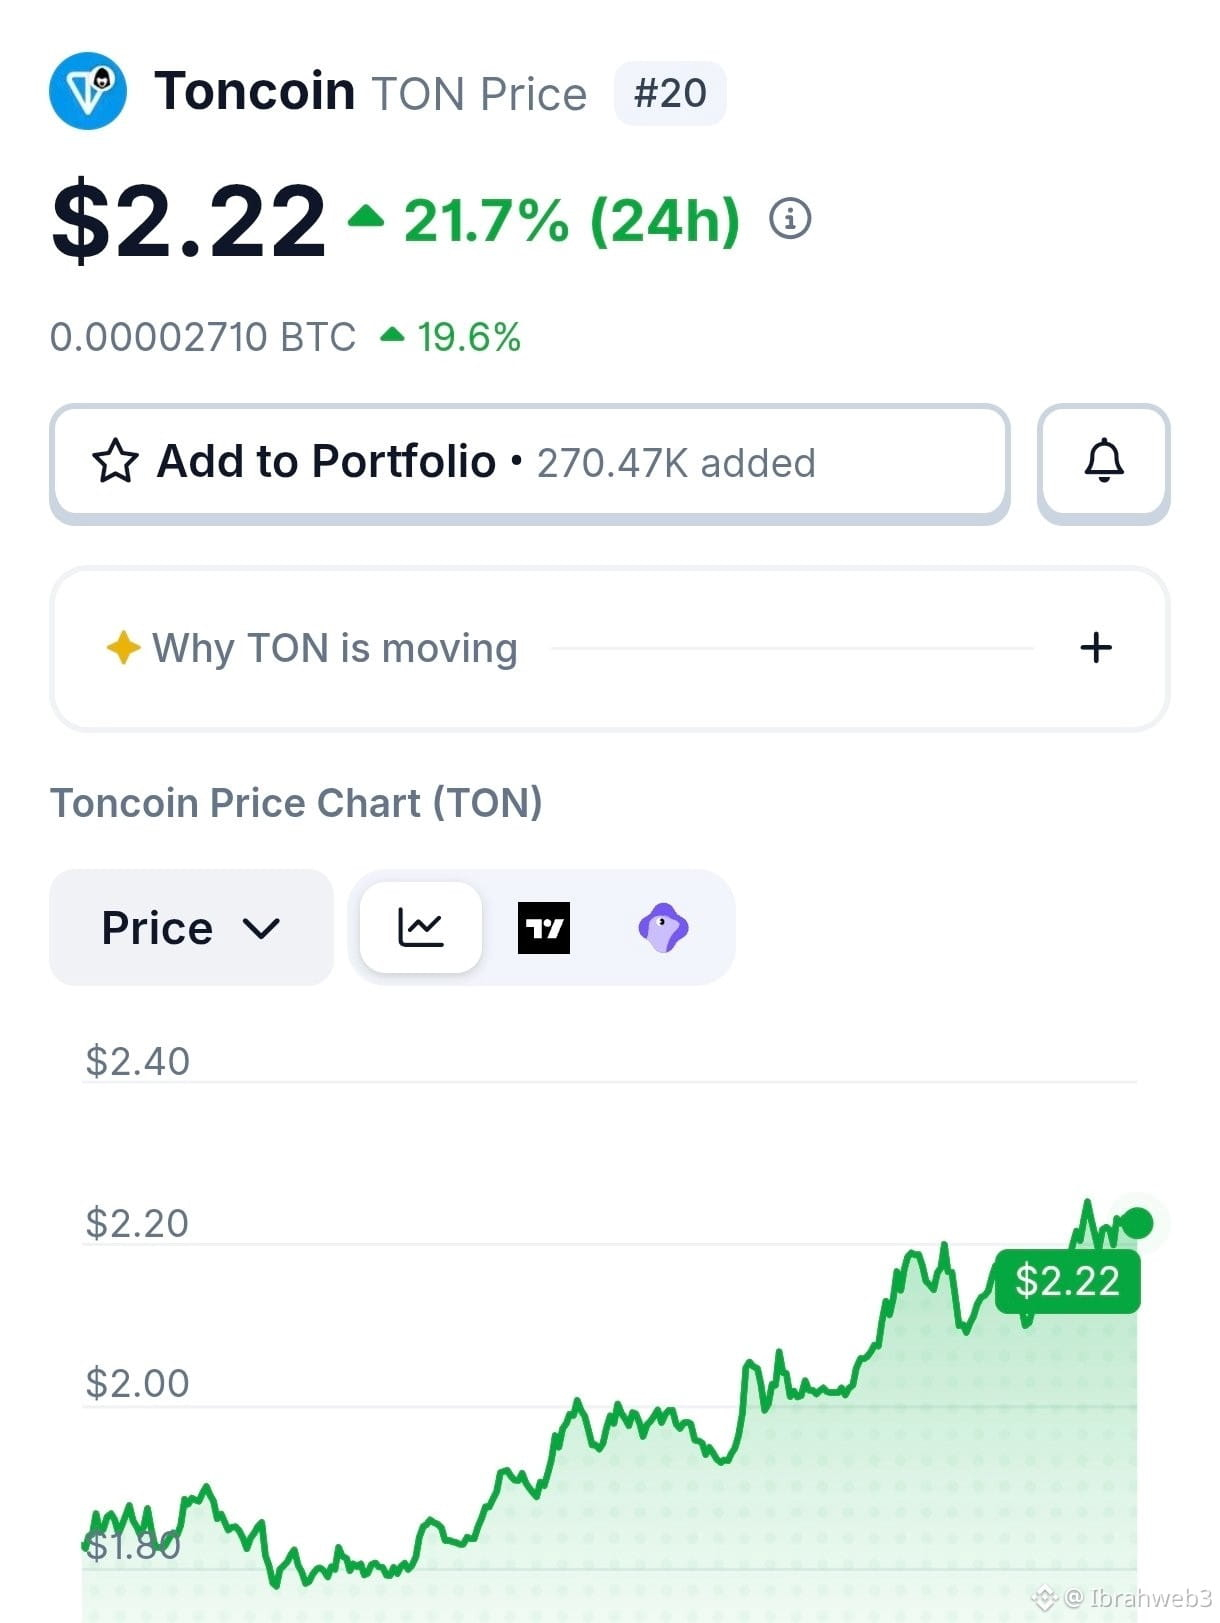Open the price info tooltip icon
This screenshot has width=1220, height=1623.
[790, 218]
